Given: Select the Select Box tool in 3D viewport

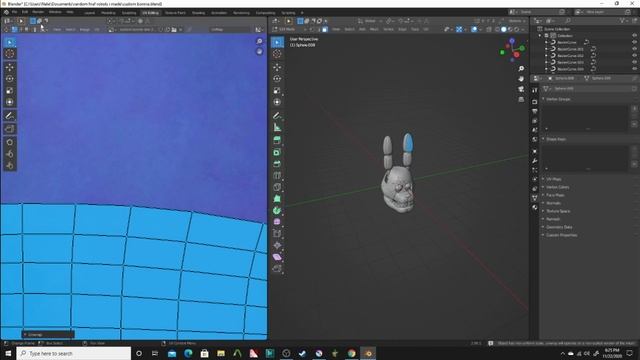Looking at the screenshot, I should 277,42.
